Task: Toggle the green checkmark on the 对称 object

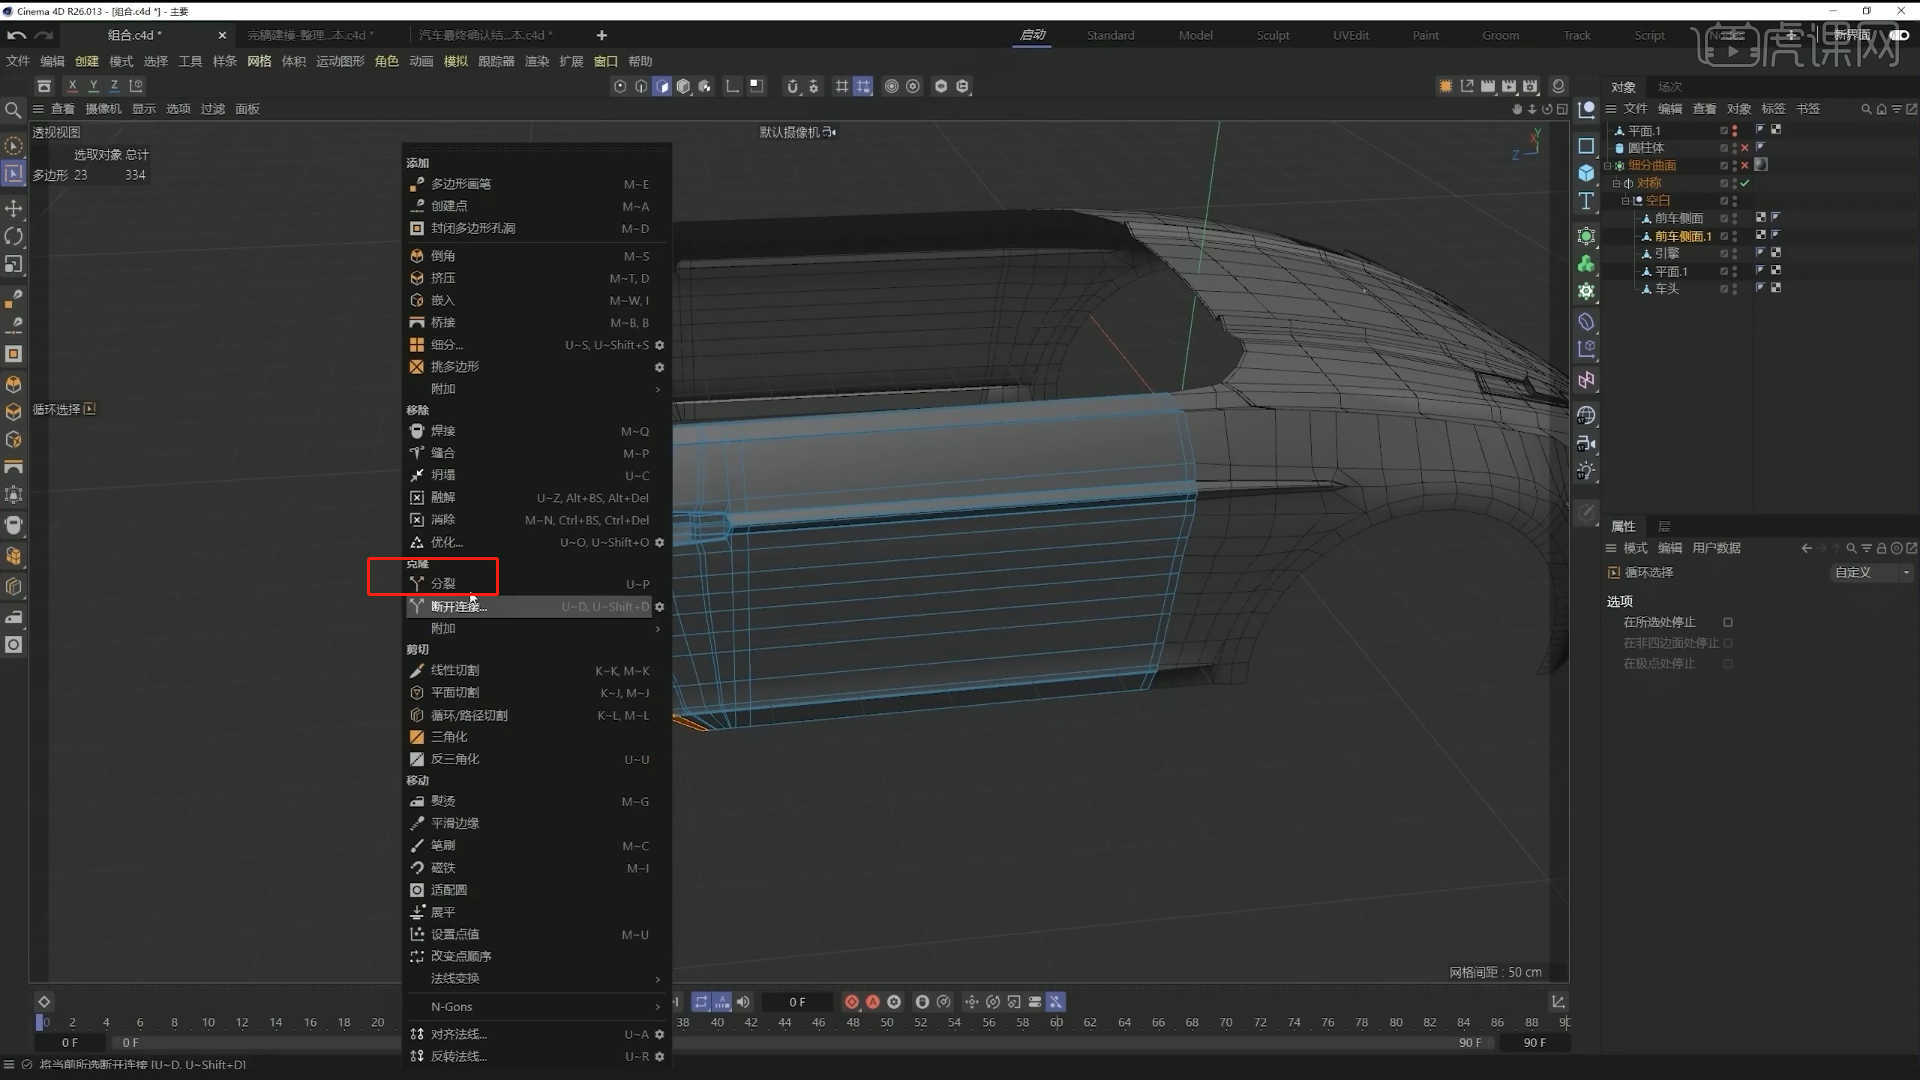Action: point(1745,183)
